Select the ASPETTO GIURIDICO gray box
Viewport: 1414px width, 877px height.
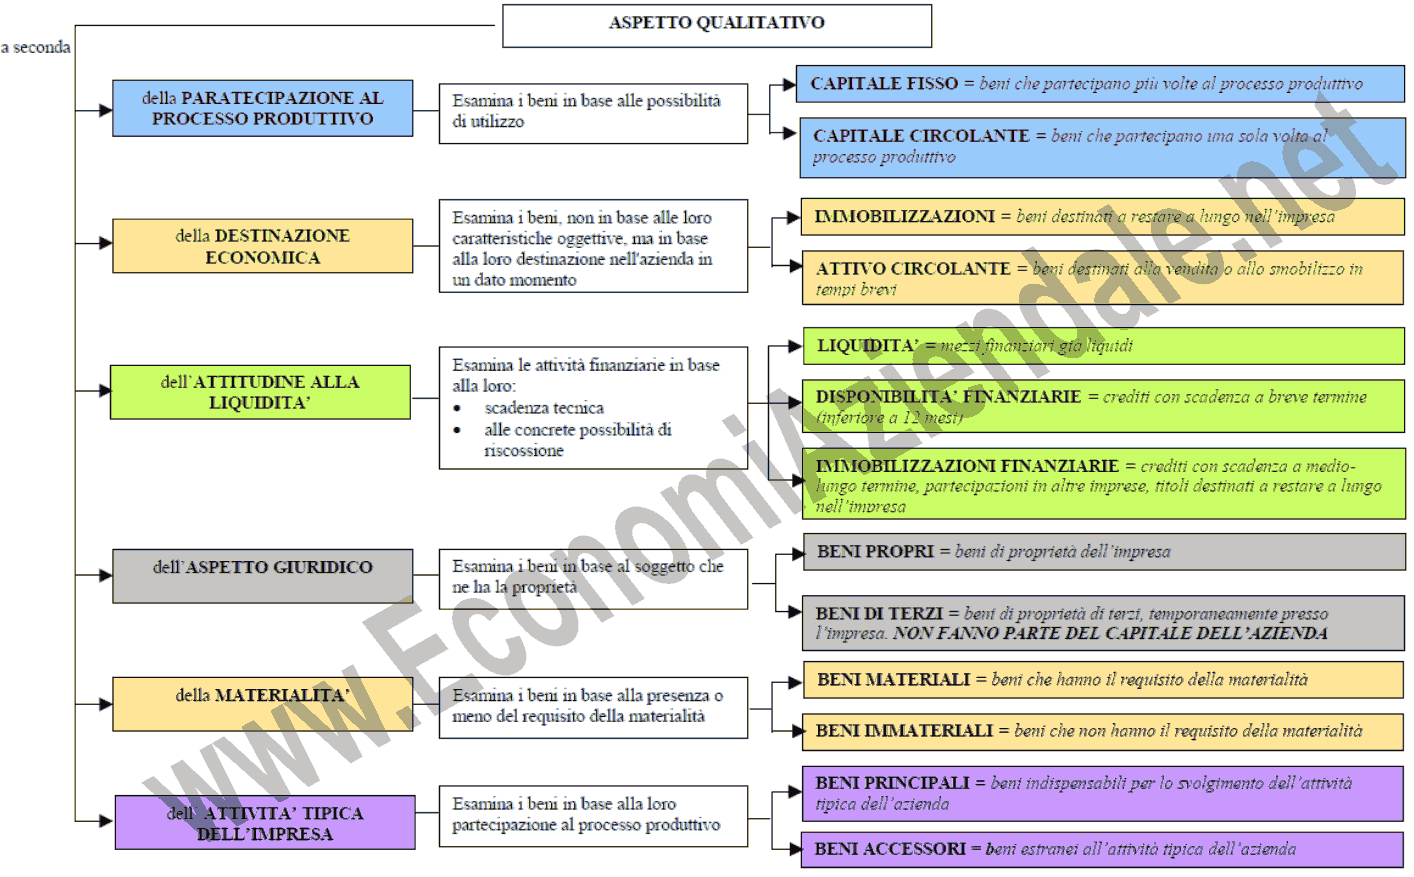262,576
